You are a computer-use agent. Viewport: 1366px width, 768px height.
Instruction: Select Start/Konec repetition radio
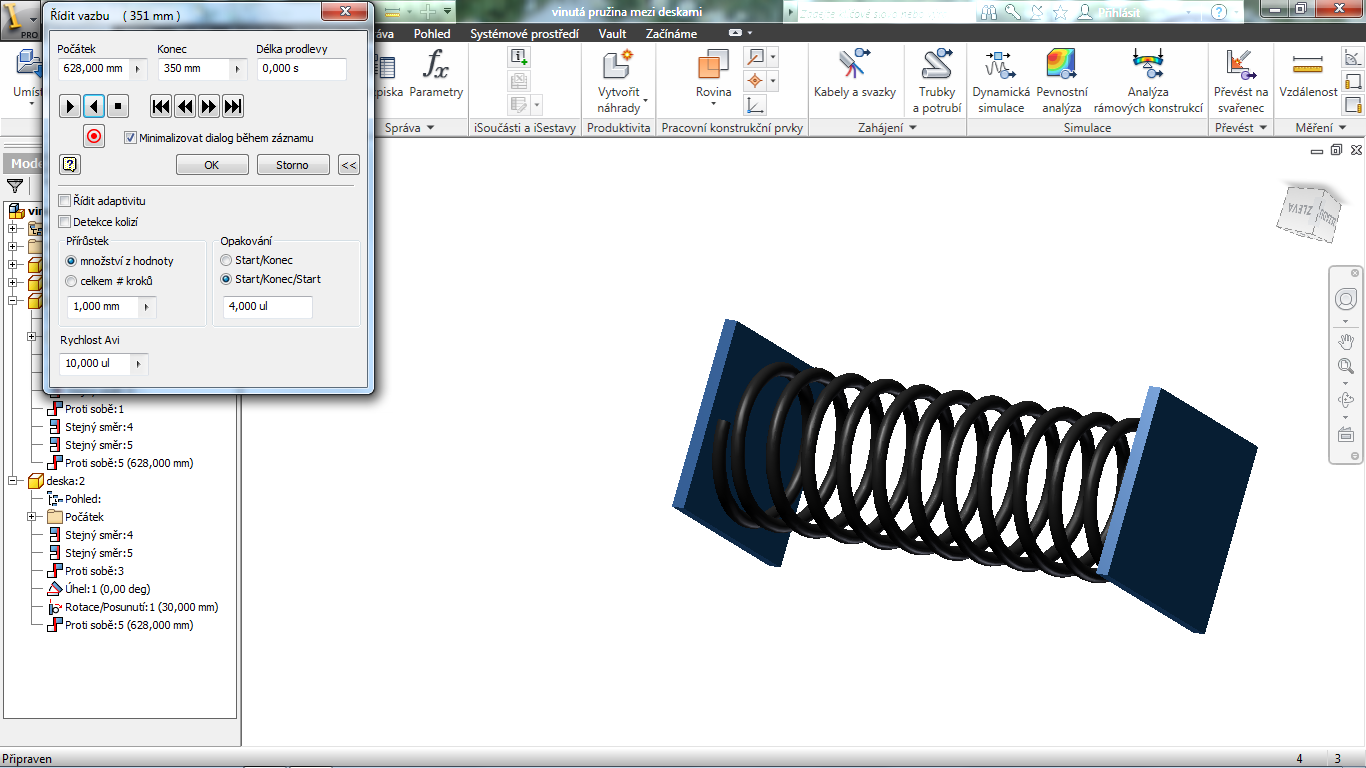tap(226, 260)
